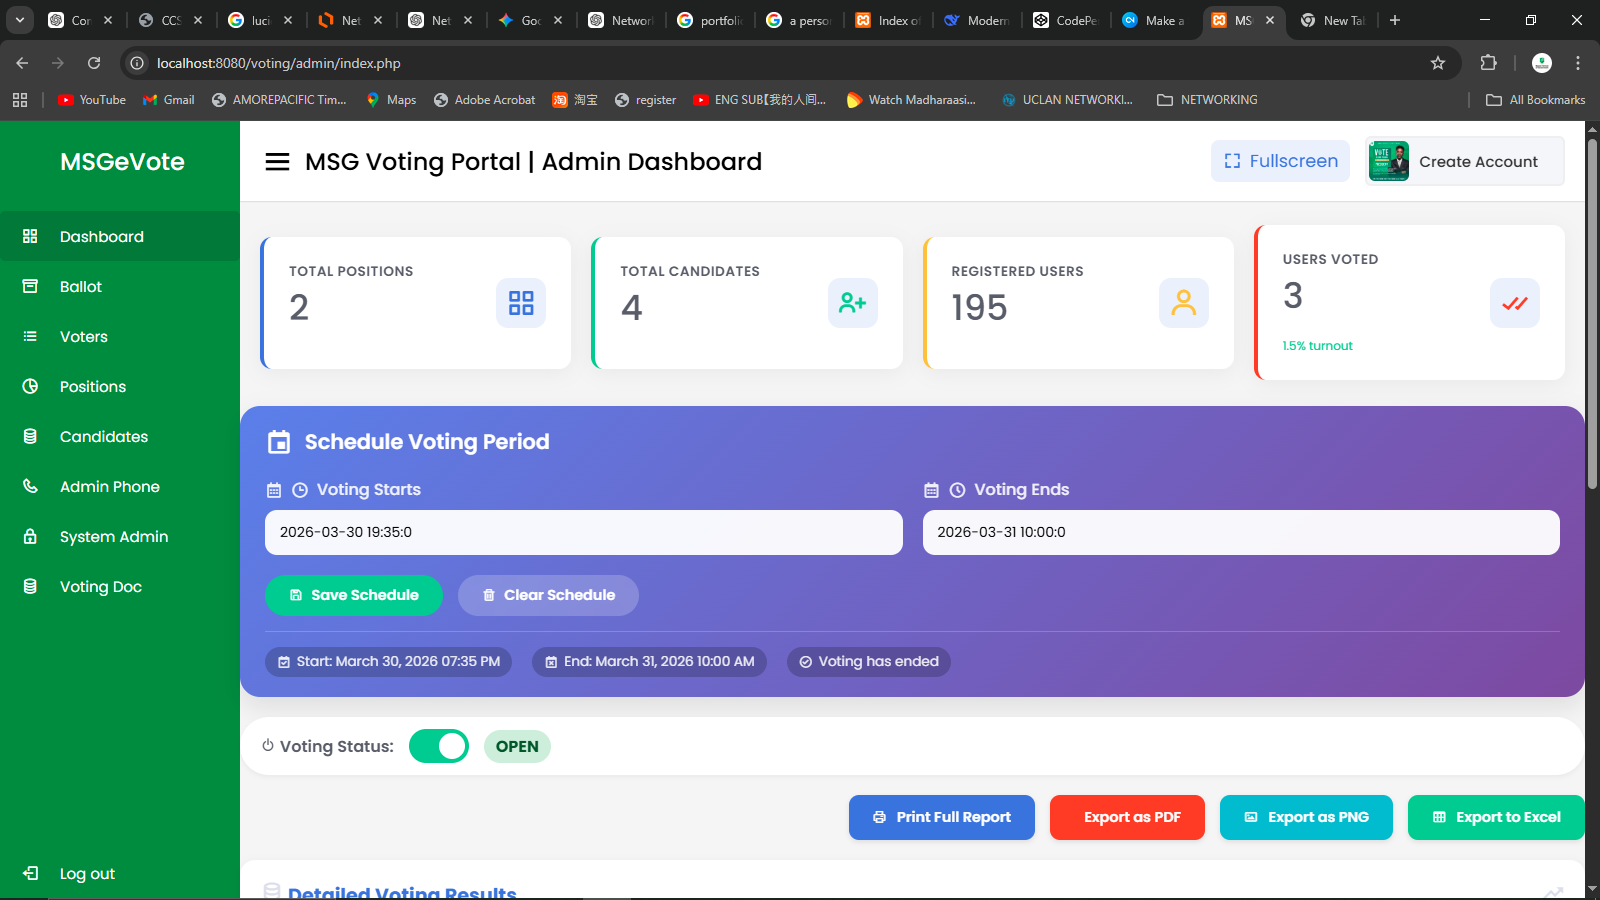The height and width of the screenshot is (900, 1600).
Task: Open Ballot in the sidebar
Action: click(120, 286)
